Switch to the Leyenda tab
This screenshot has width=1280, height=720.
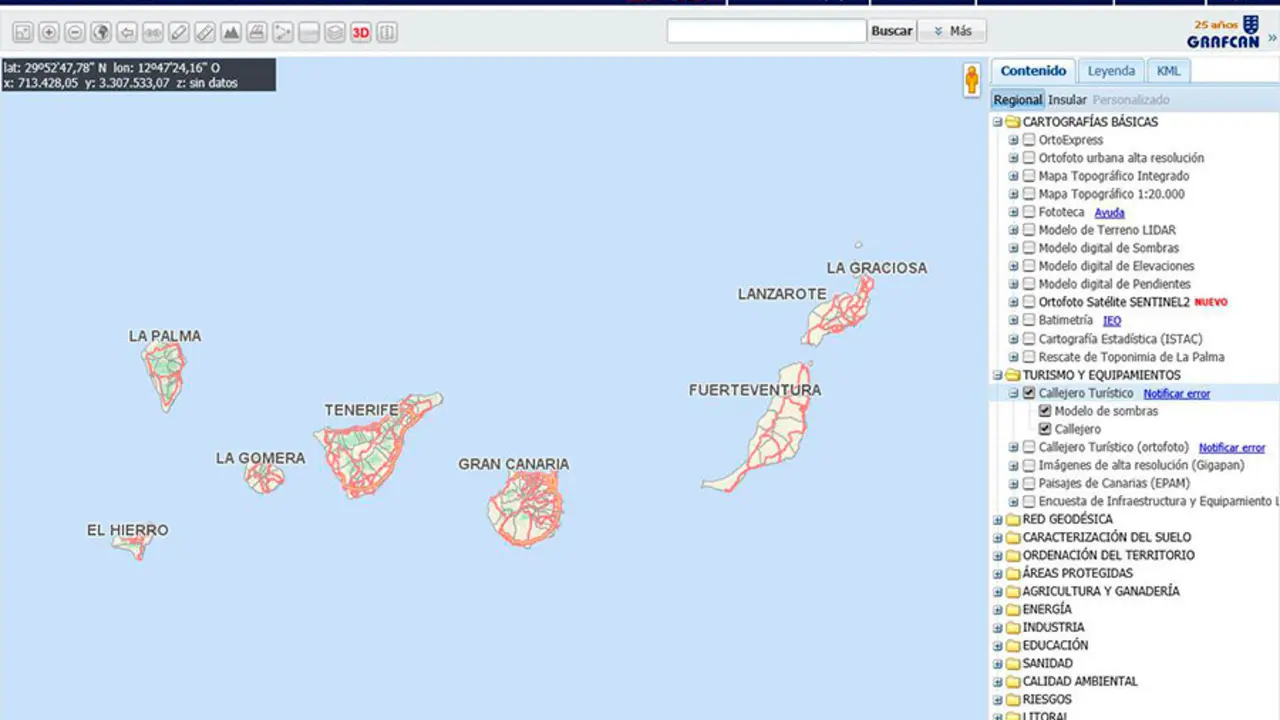coord(1111,71)
